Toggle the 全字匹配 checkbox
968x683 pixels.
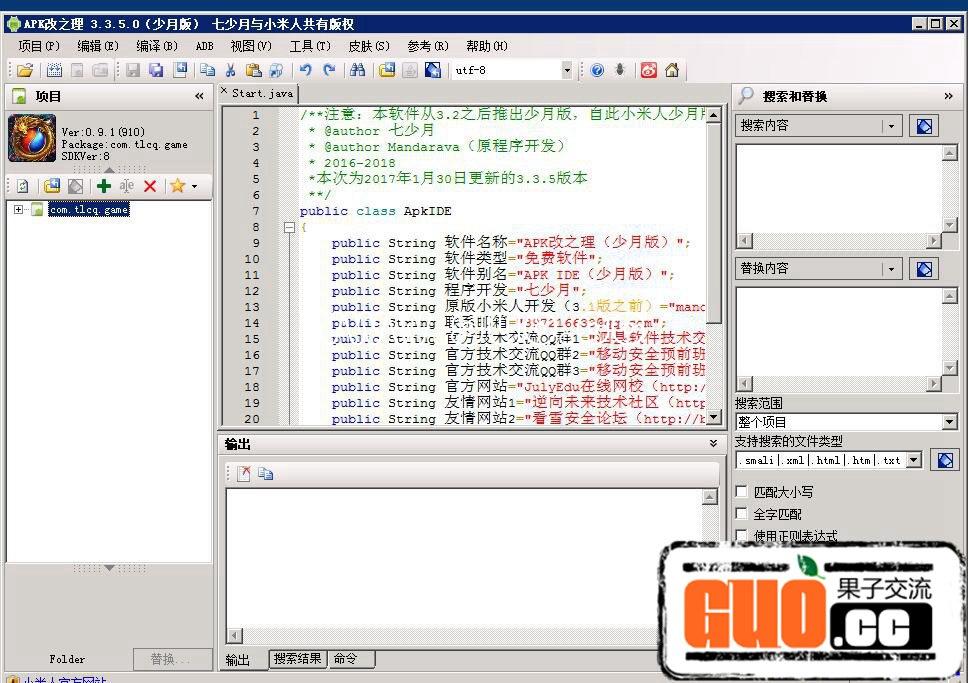(x=742, y=514)
